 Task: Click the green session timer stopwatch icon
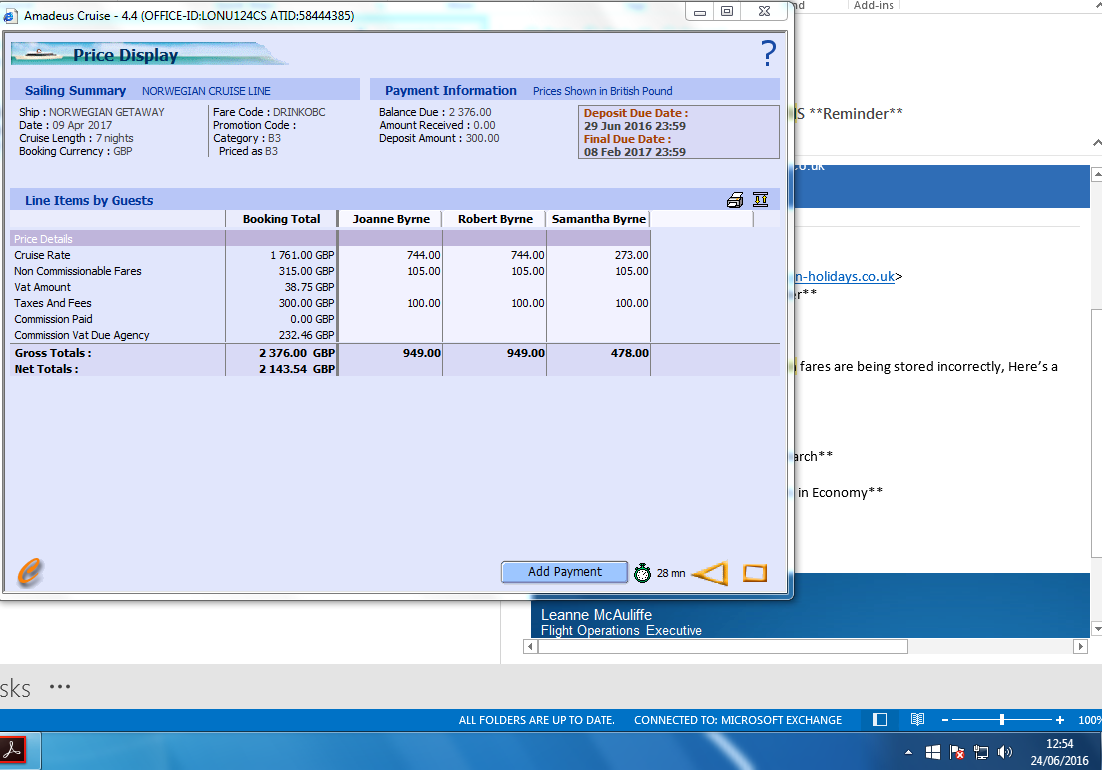[x=643, y=573]
